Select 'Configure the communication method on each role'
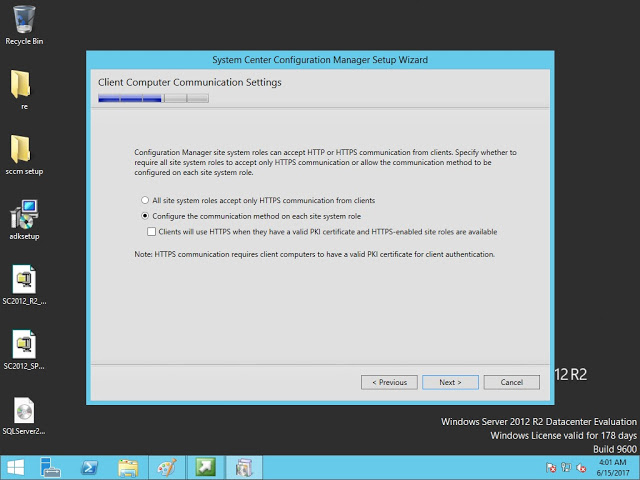Screen dimensions: 640x480 pyautogui.click(x=146, y=216)
